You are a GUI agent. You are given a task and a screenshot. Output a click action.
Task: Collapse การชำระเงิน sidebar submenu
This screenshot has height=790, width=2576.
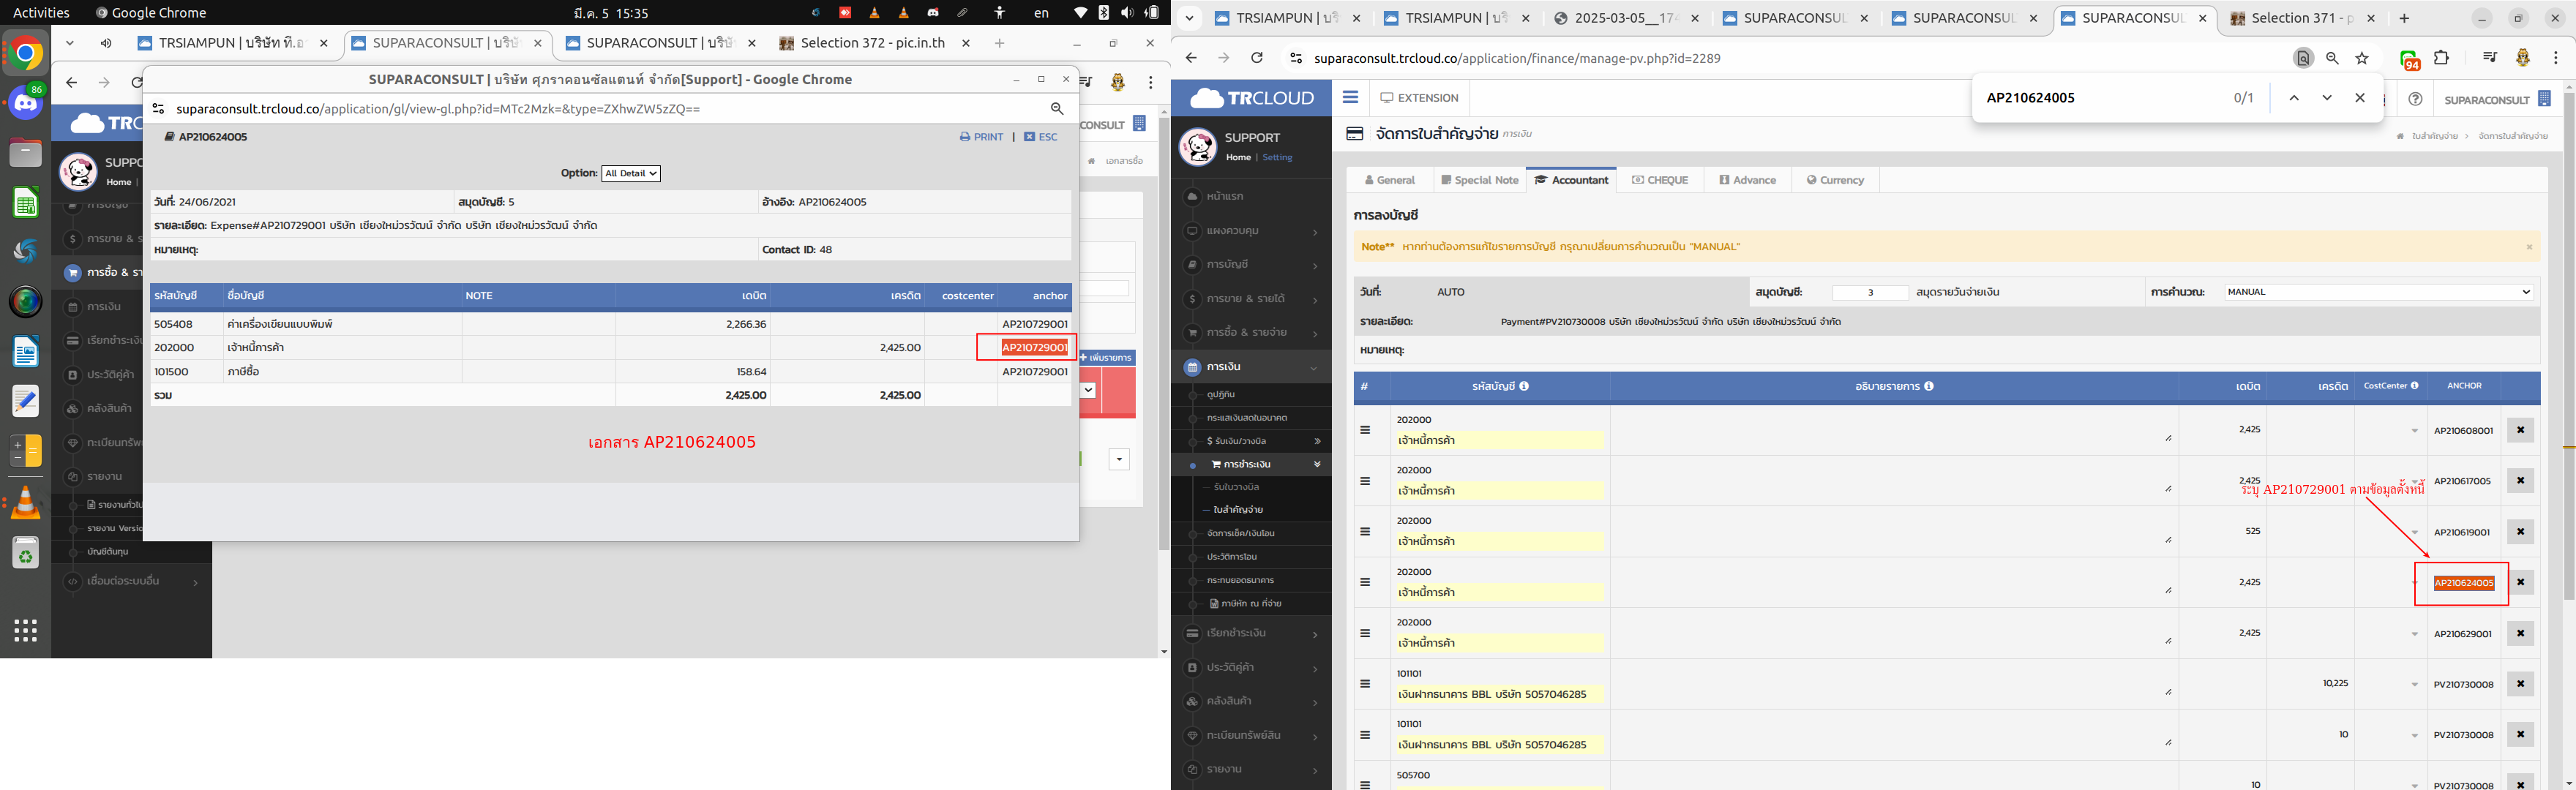1317,464
